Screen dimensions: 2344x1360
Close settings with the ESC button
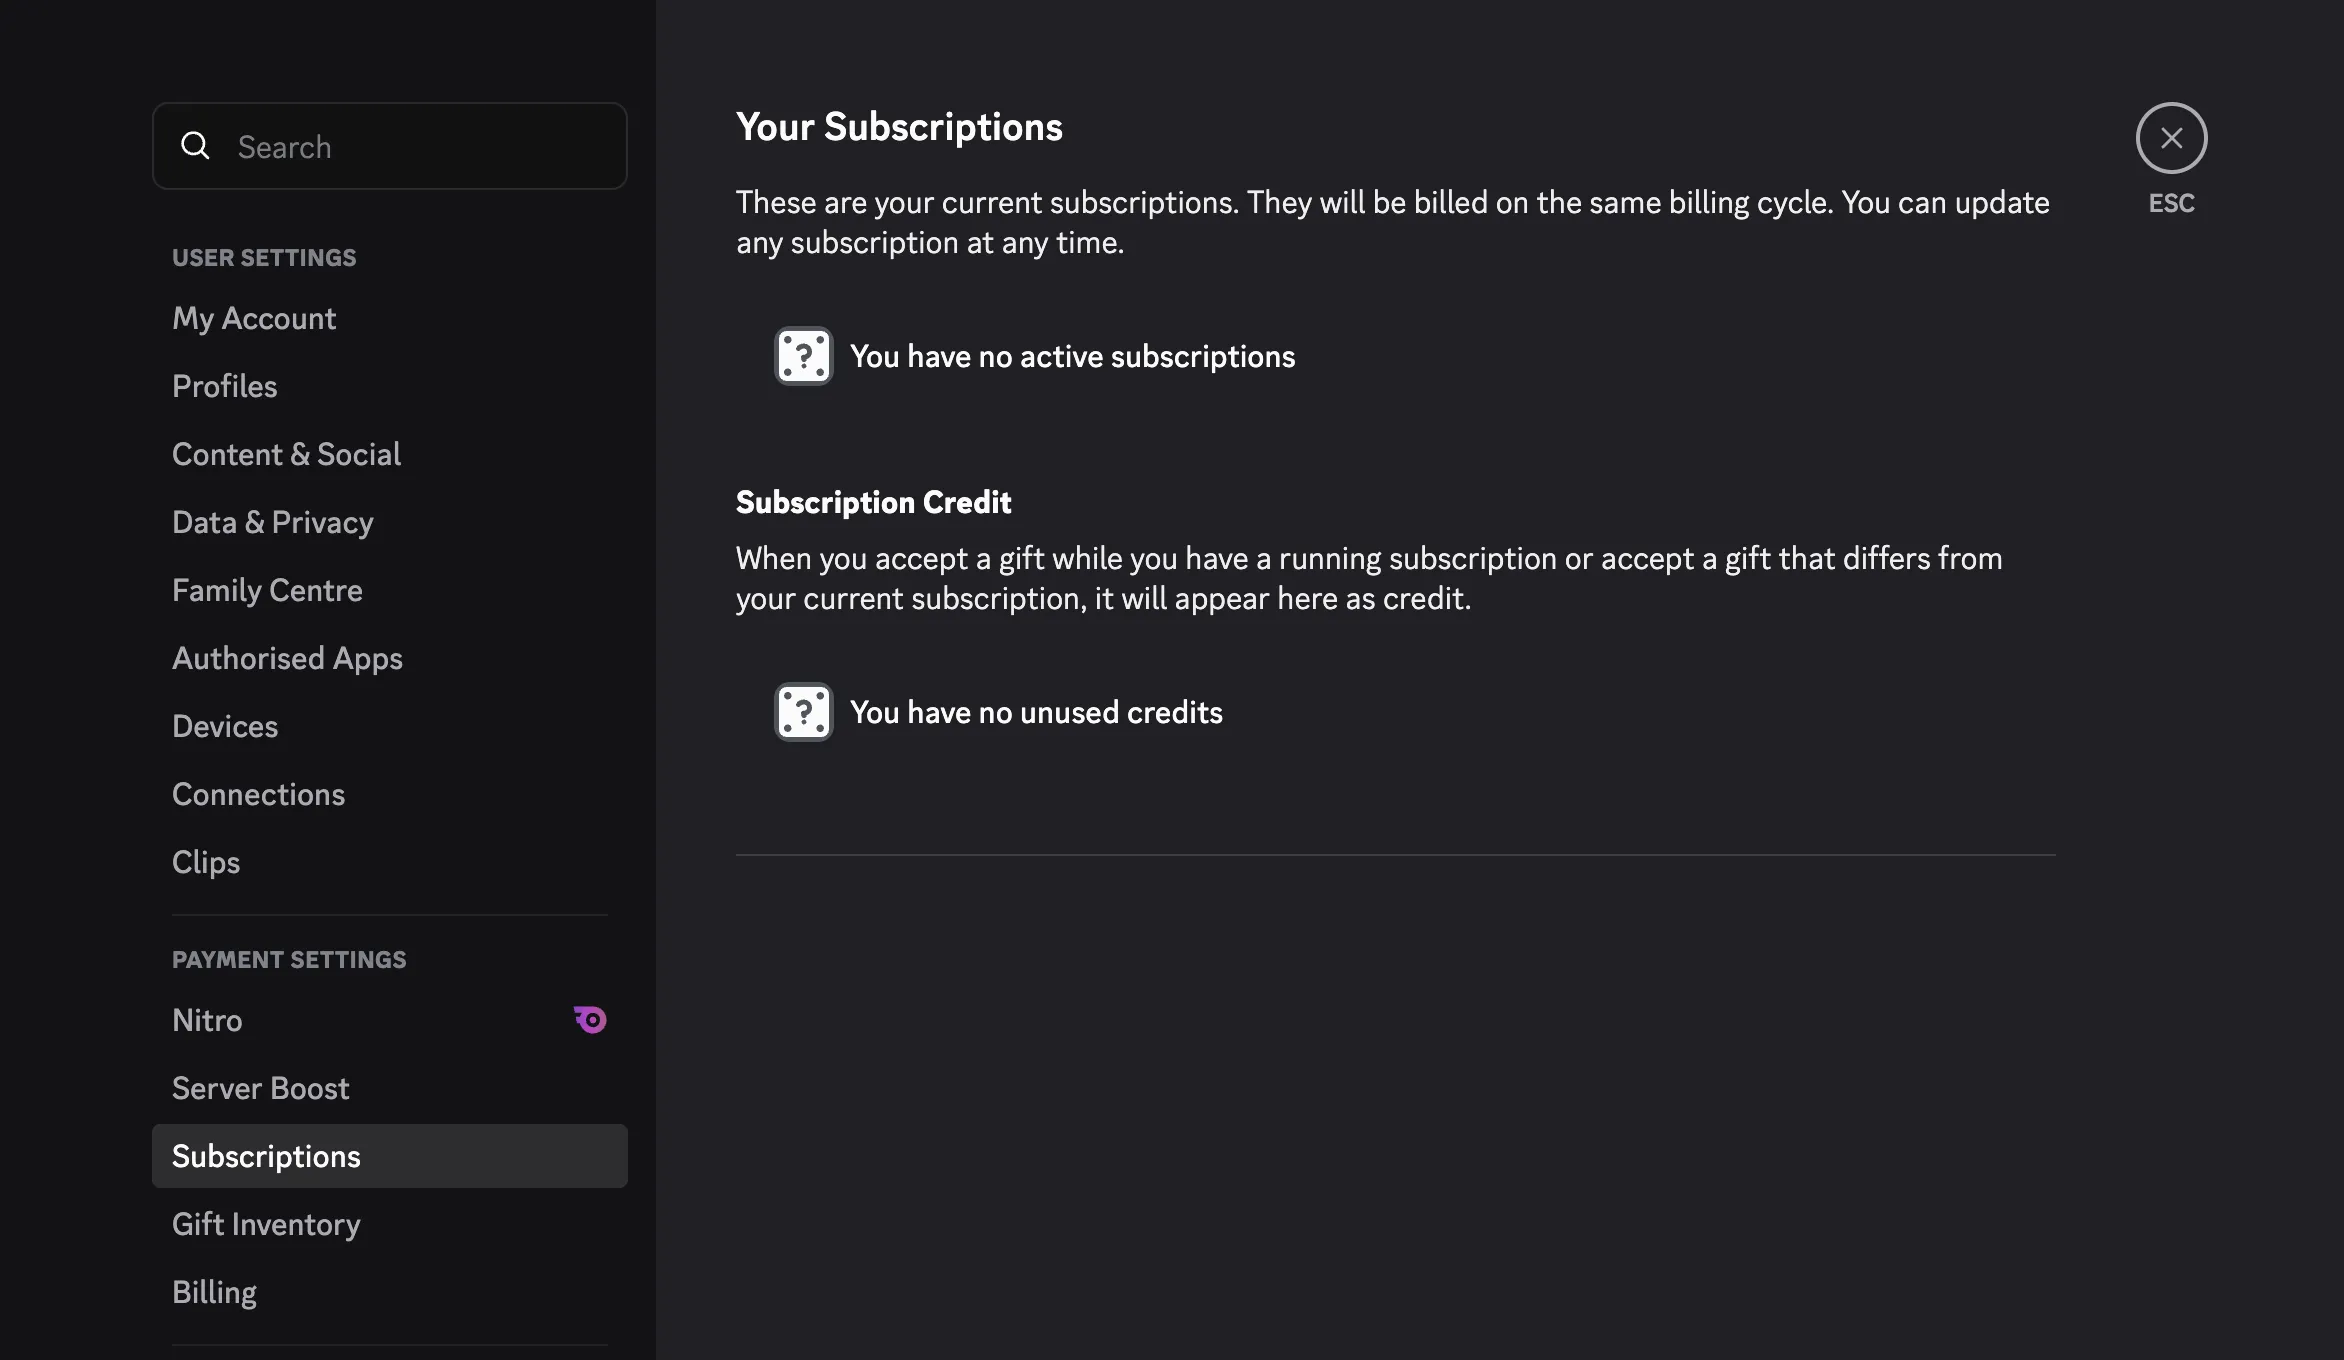tap(2170, 138)
